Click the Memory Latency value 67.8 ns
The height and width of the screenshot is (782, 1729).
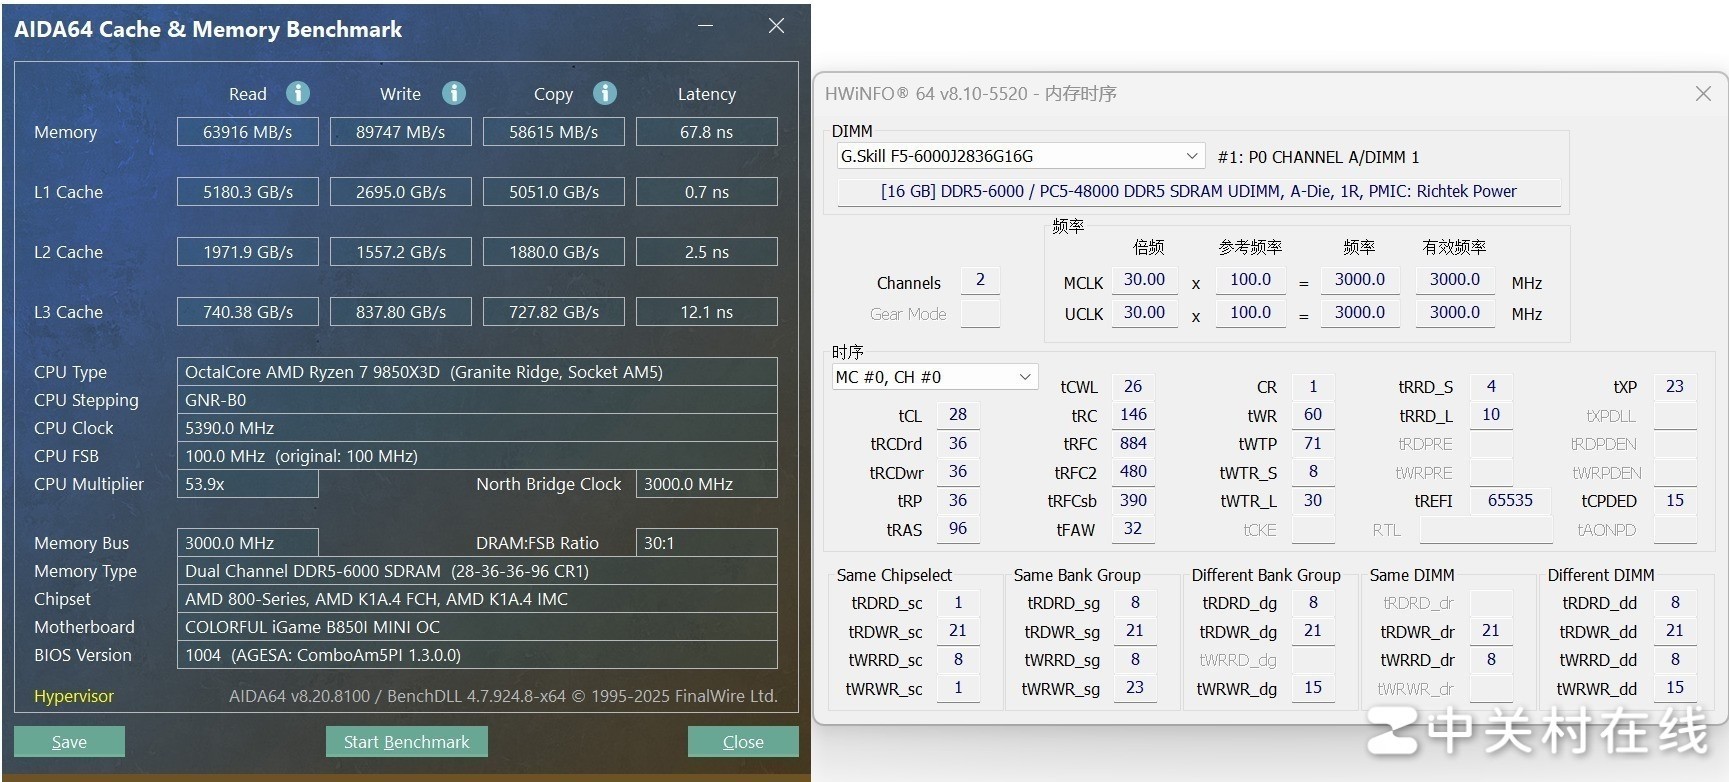tap(707, 132)
